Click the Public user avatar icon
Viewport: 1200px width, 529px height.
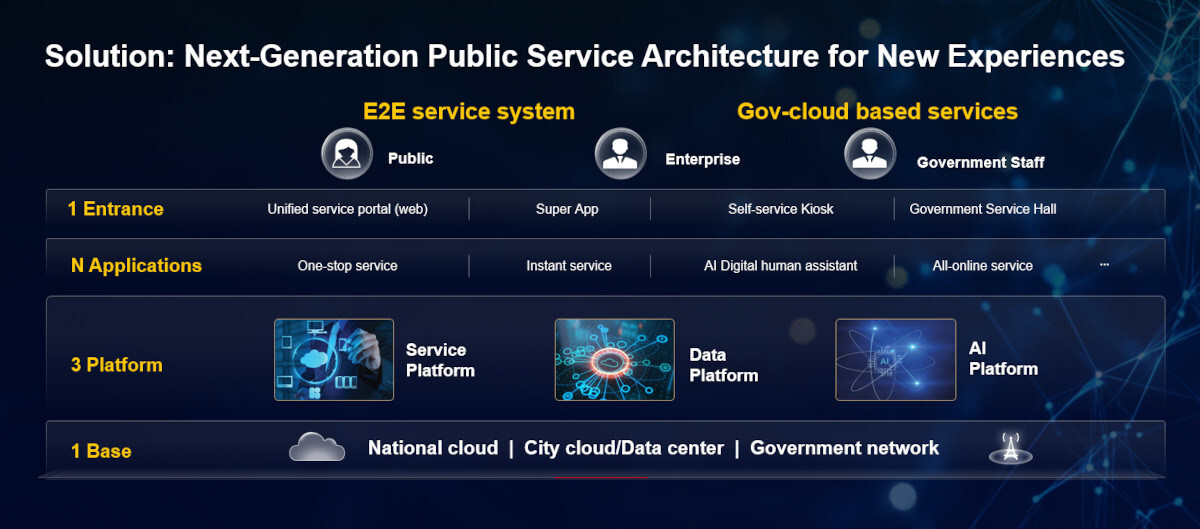click(x=346, y=154)
